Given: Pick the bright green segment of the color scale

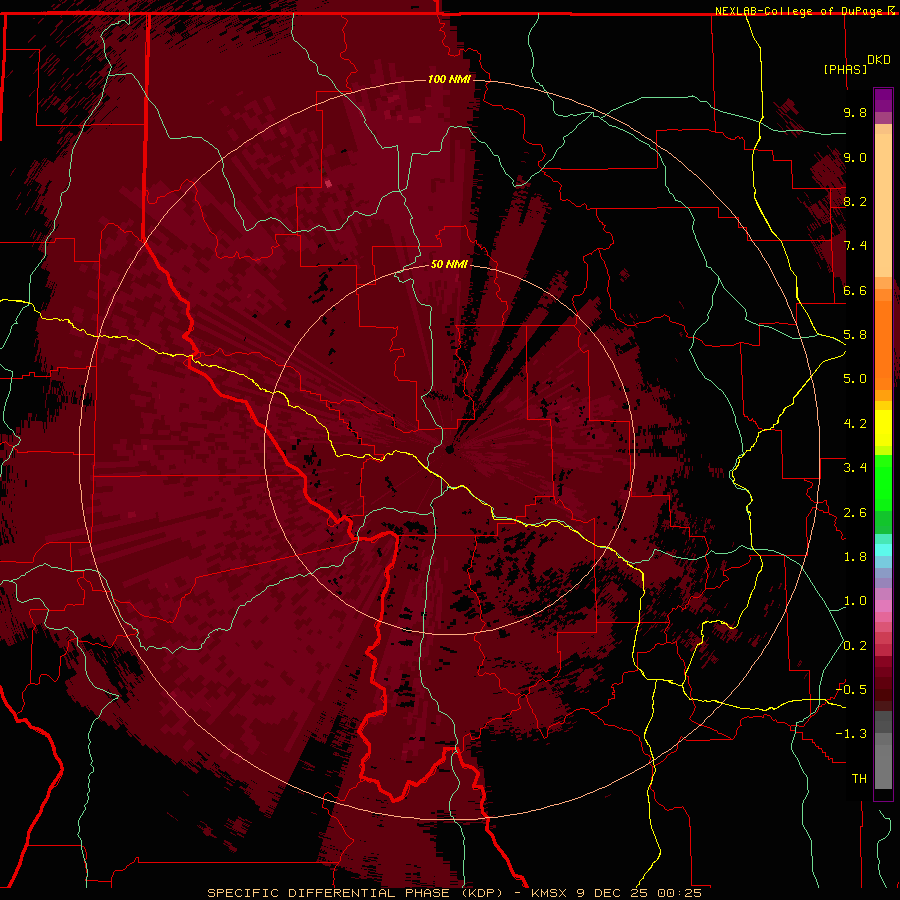Looking at the screenshot, I should click(x=883, y=482).
